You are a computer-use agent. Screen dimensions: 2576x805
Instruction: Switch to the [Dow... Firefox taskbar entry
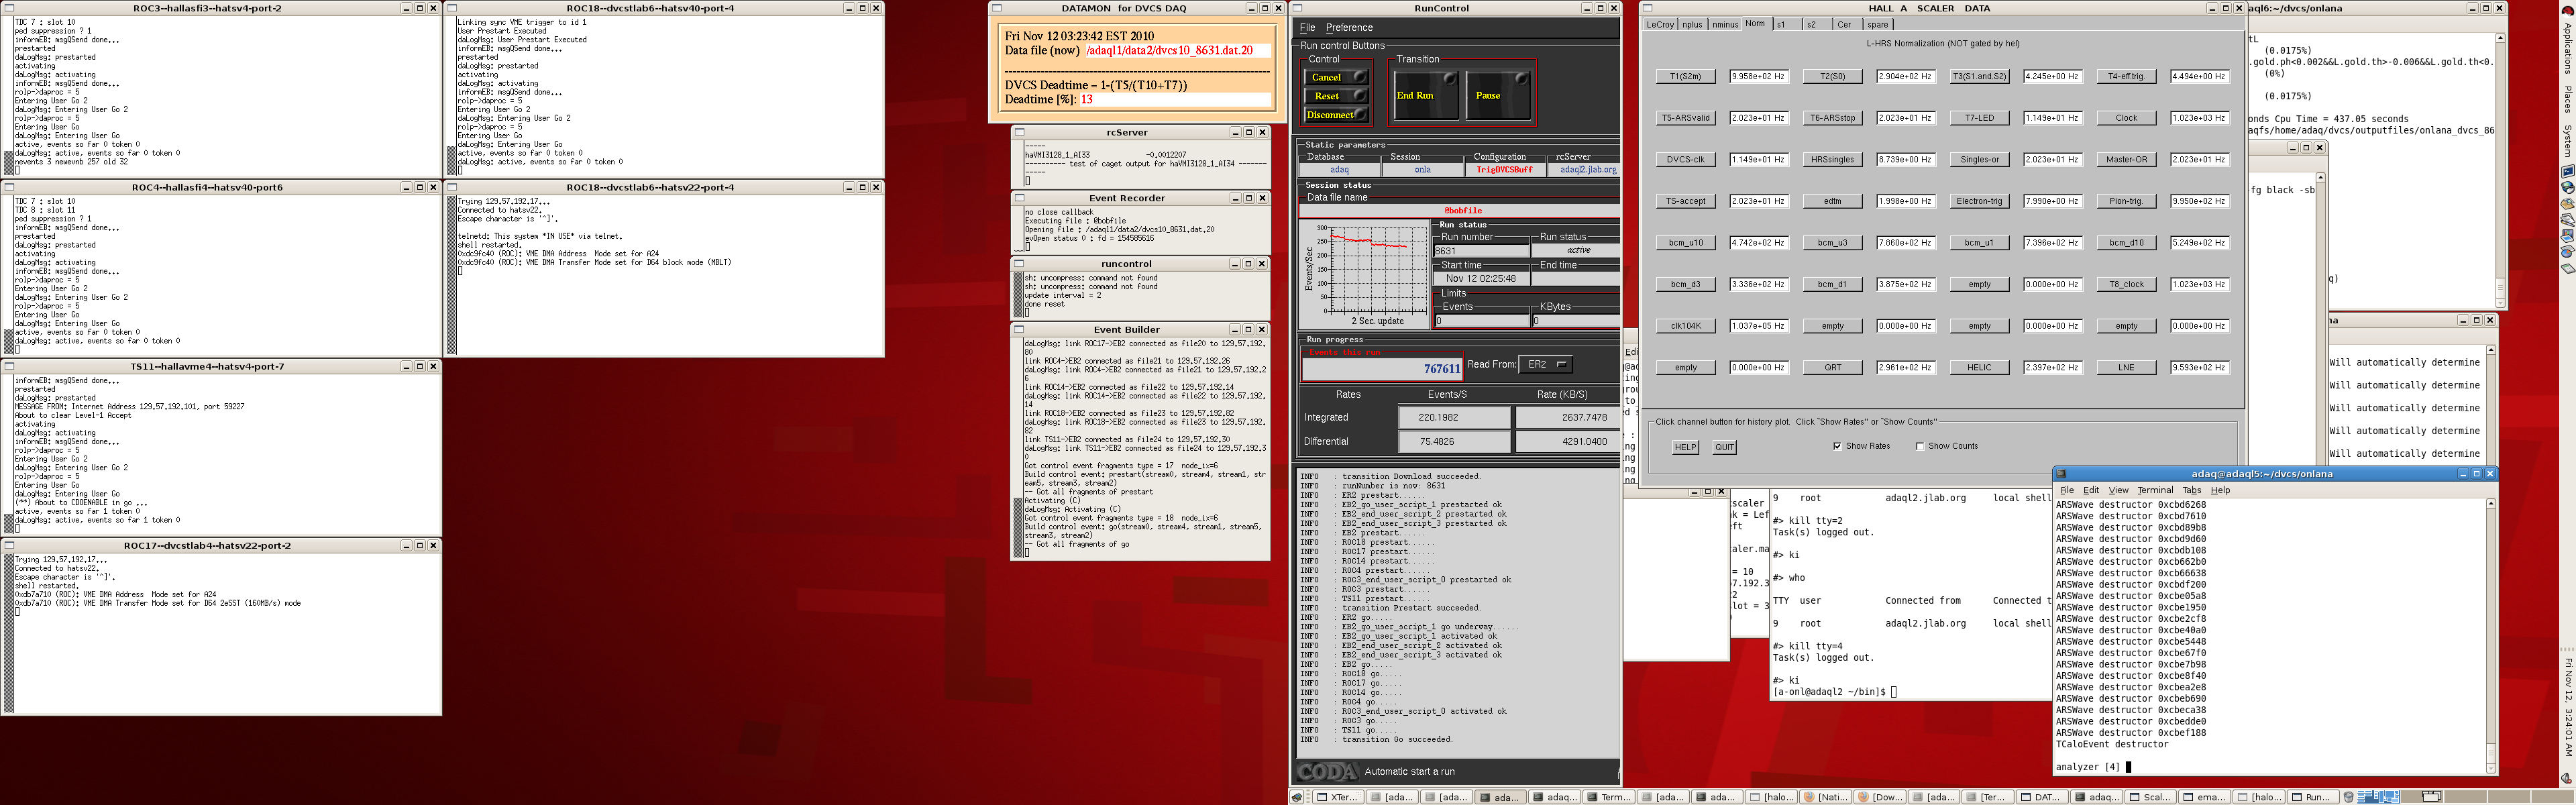click(1879, 797)
